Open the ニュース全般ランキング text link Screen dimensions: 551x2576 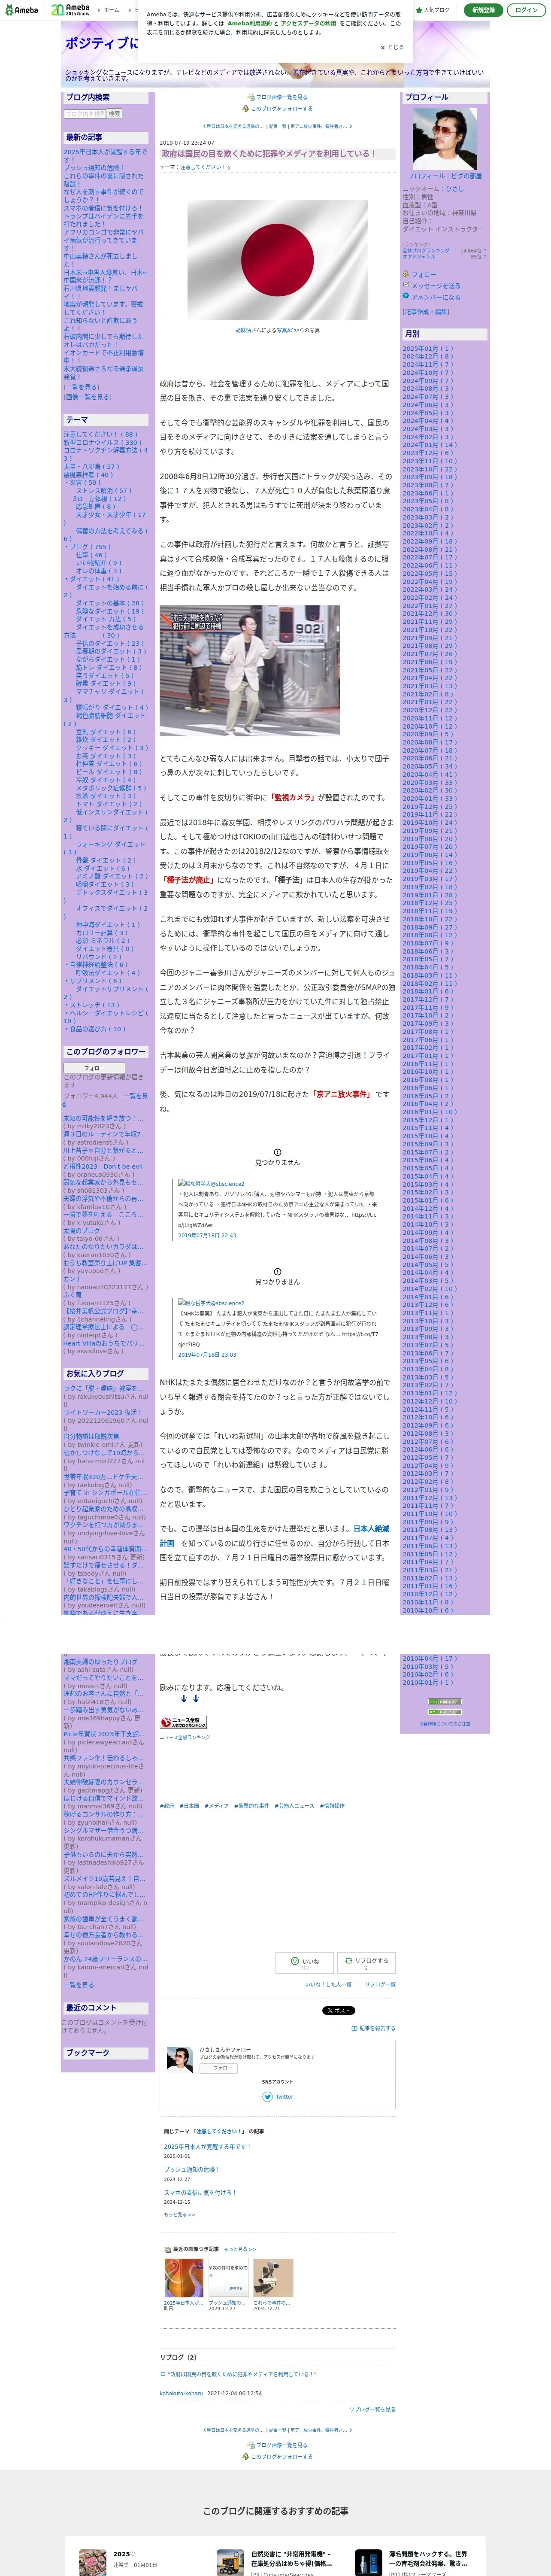click(185, 1737)
